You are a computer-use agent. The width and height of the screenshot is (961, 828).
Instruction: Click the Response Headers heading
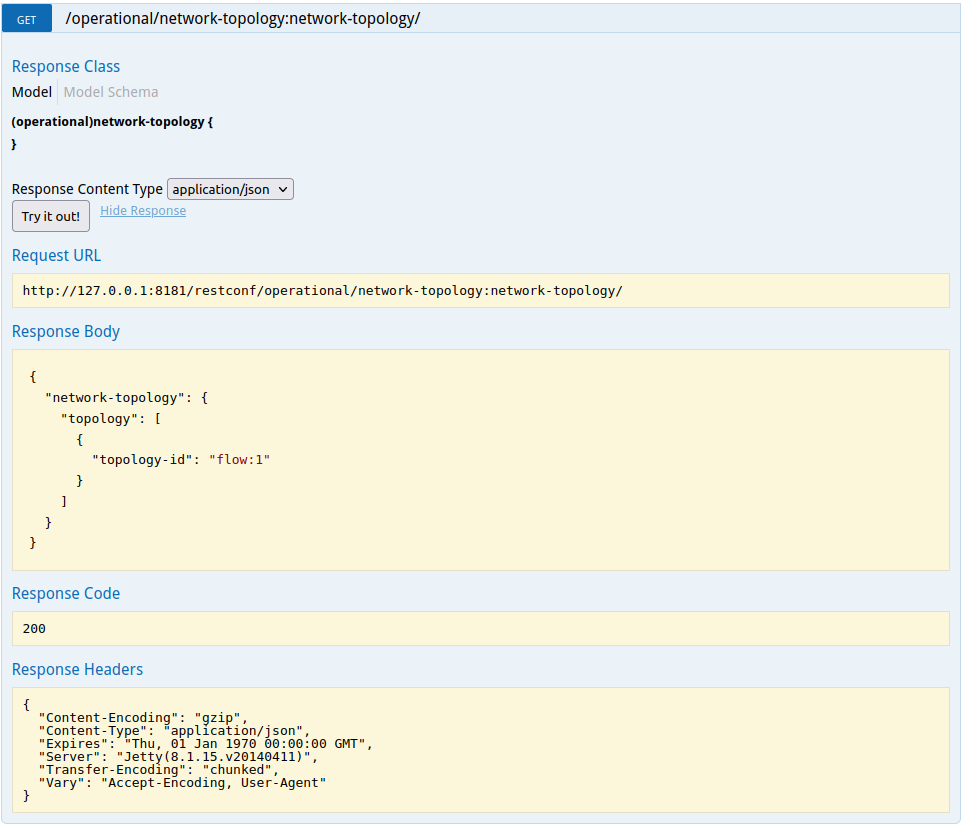coord(77,669)
